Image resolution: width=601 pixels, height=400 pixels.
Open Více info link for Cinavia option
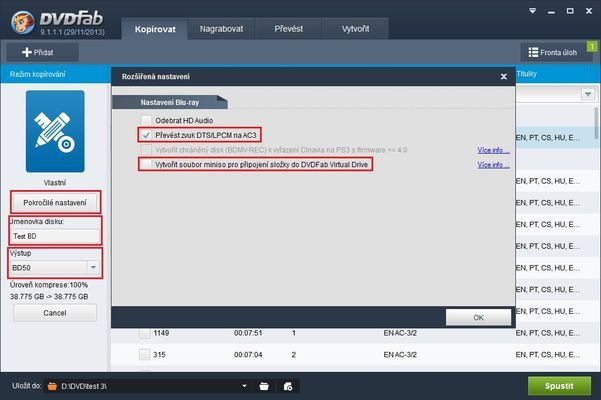[x=493, y=150]
